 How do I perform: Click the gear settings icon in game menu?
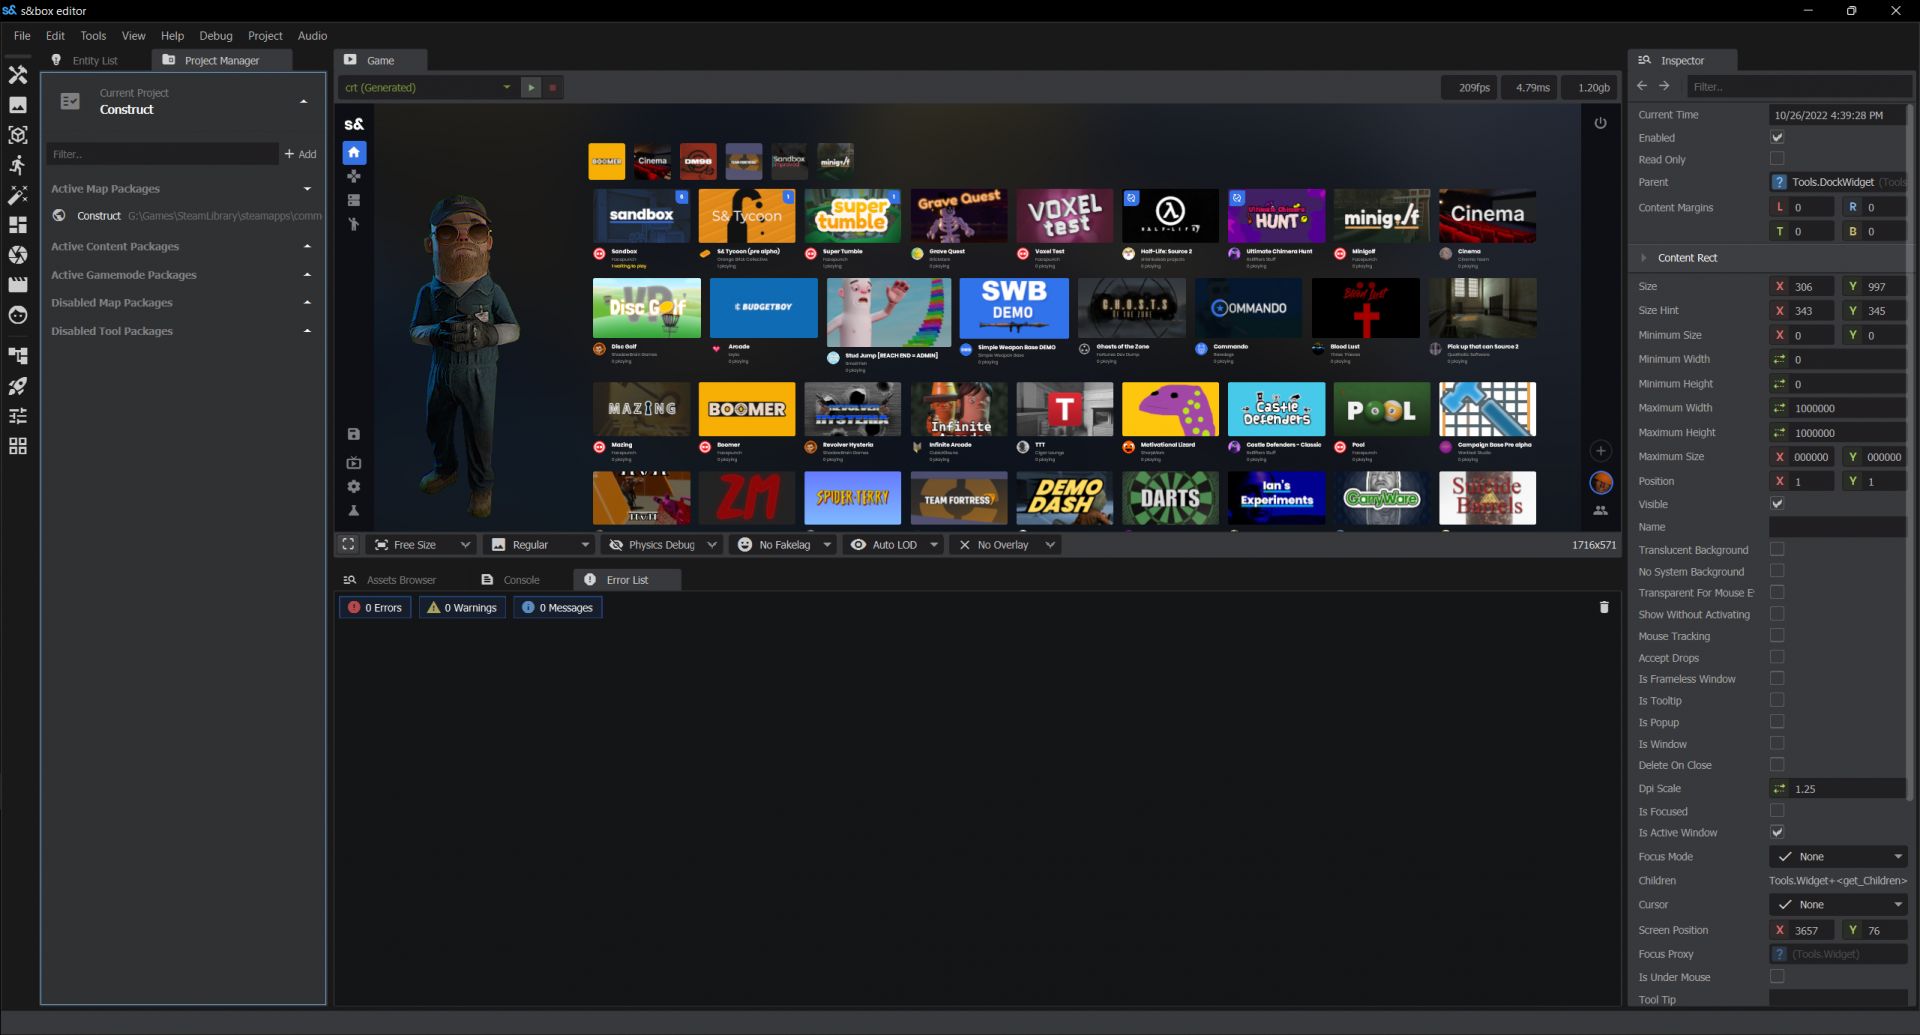point(354,487)
